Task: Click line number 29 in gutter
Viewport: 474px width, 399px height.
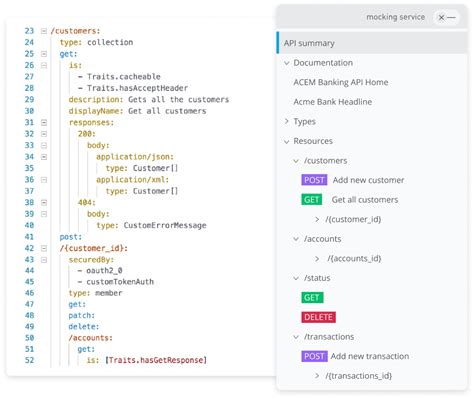Action: tap(29, 100)
